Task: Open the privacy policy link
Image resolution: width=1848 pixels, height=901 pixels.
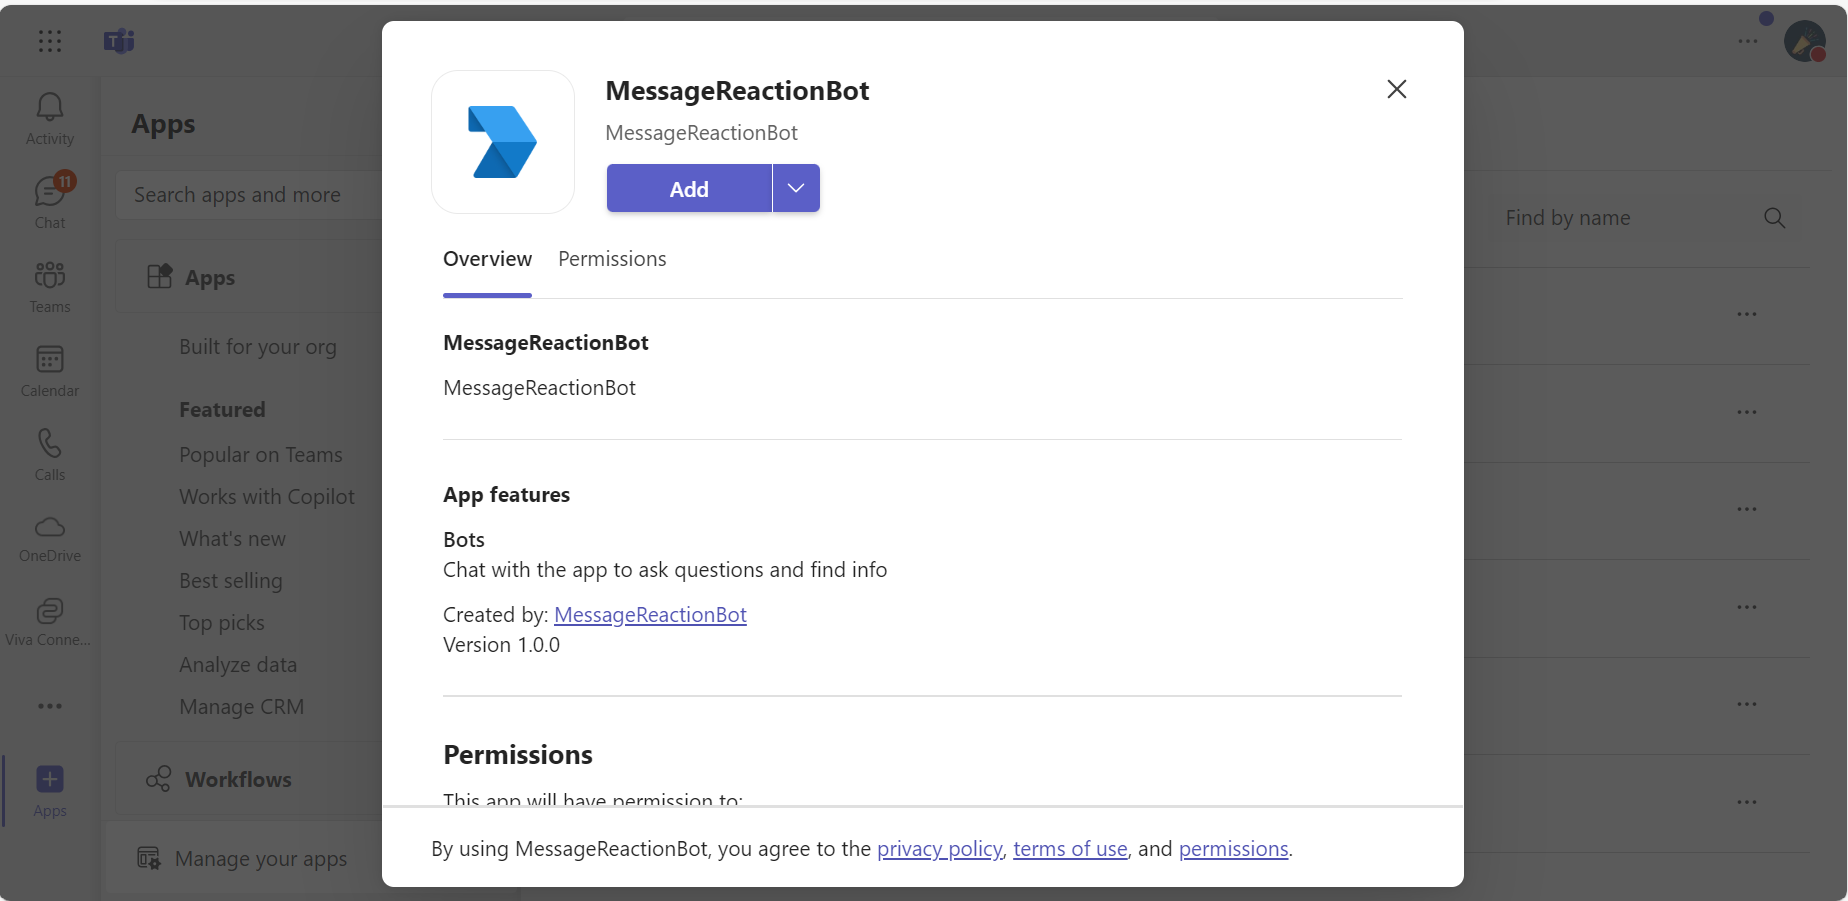Action: click(x=939, y=849)
